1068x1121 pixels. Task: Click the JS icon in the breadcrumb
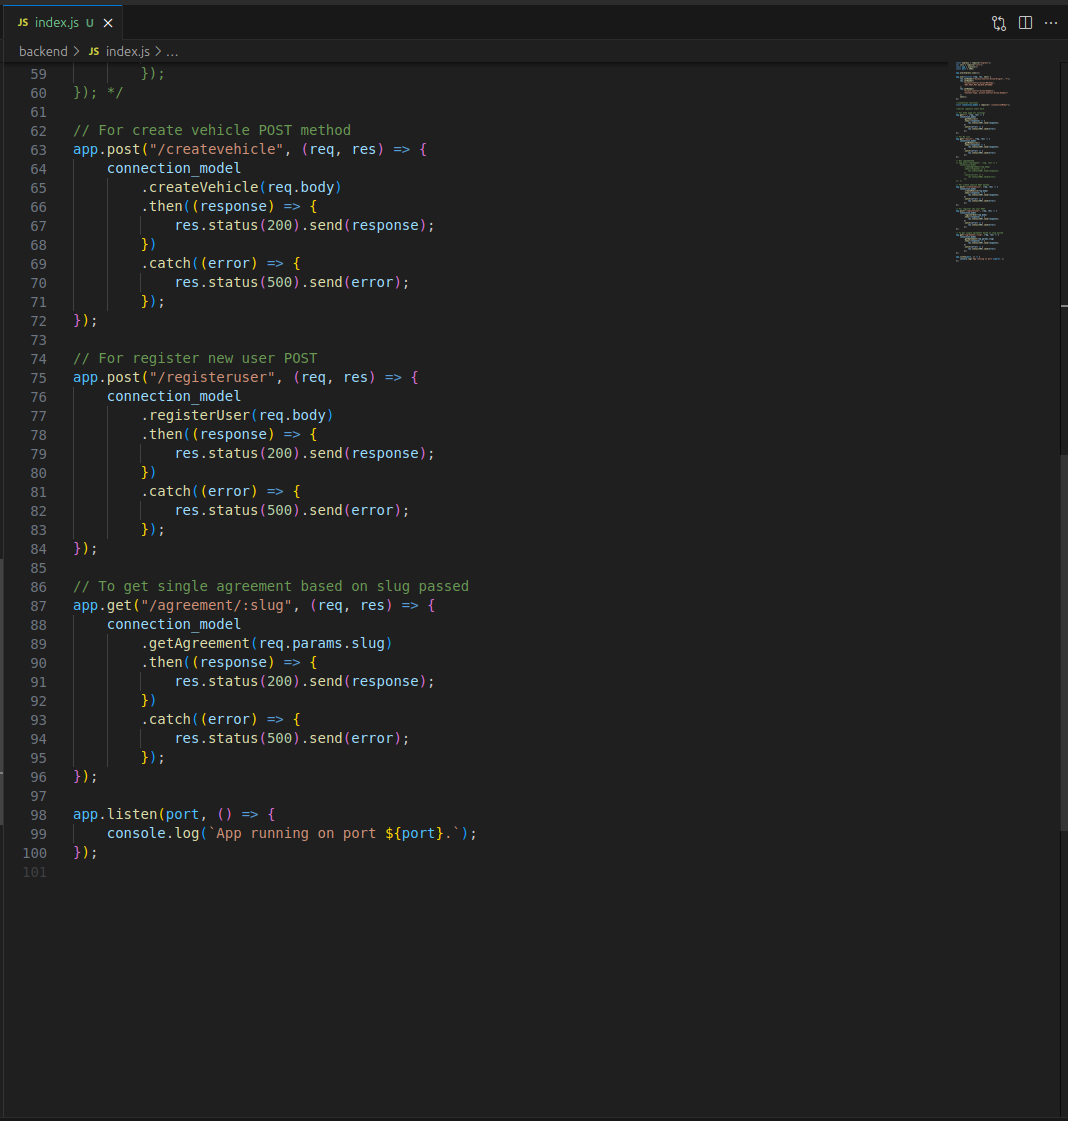[x=94, y=51]
